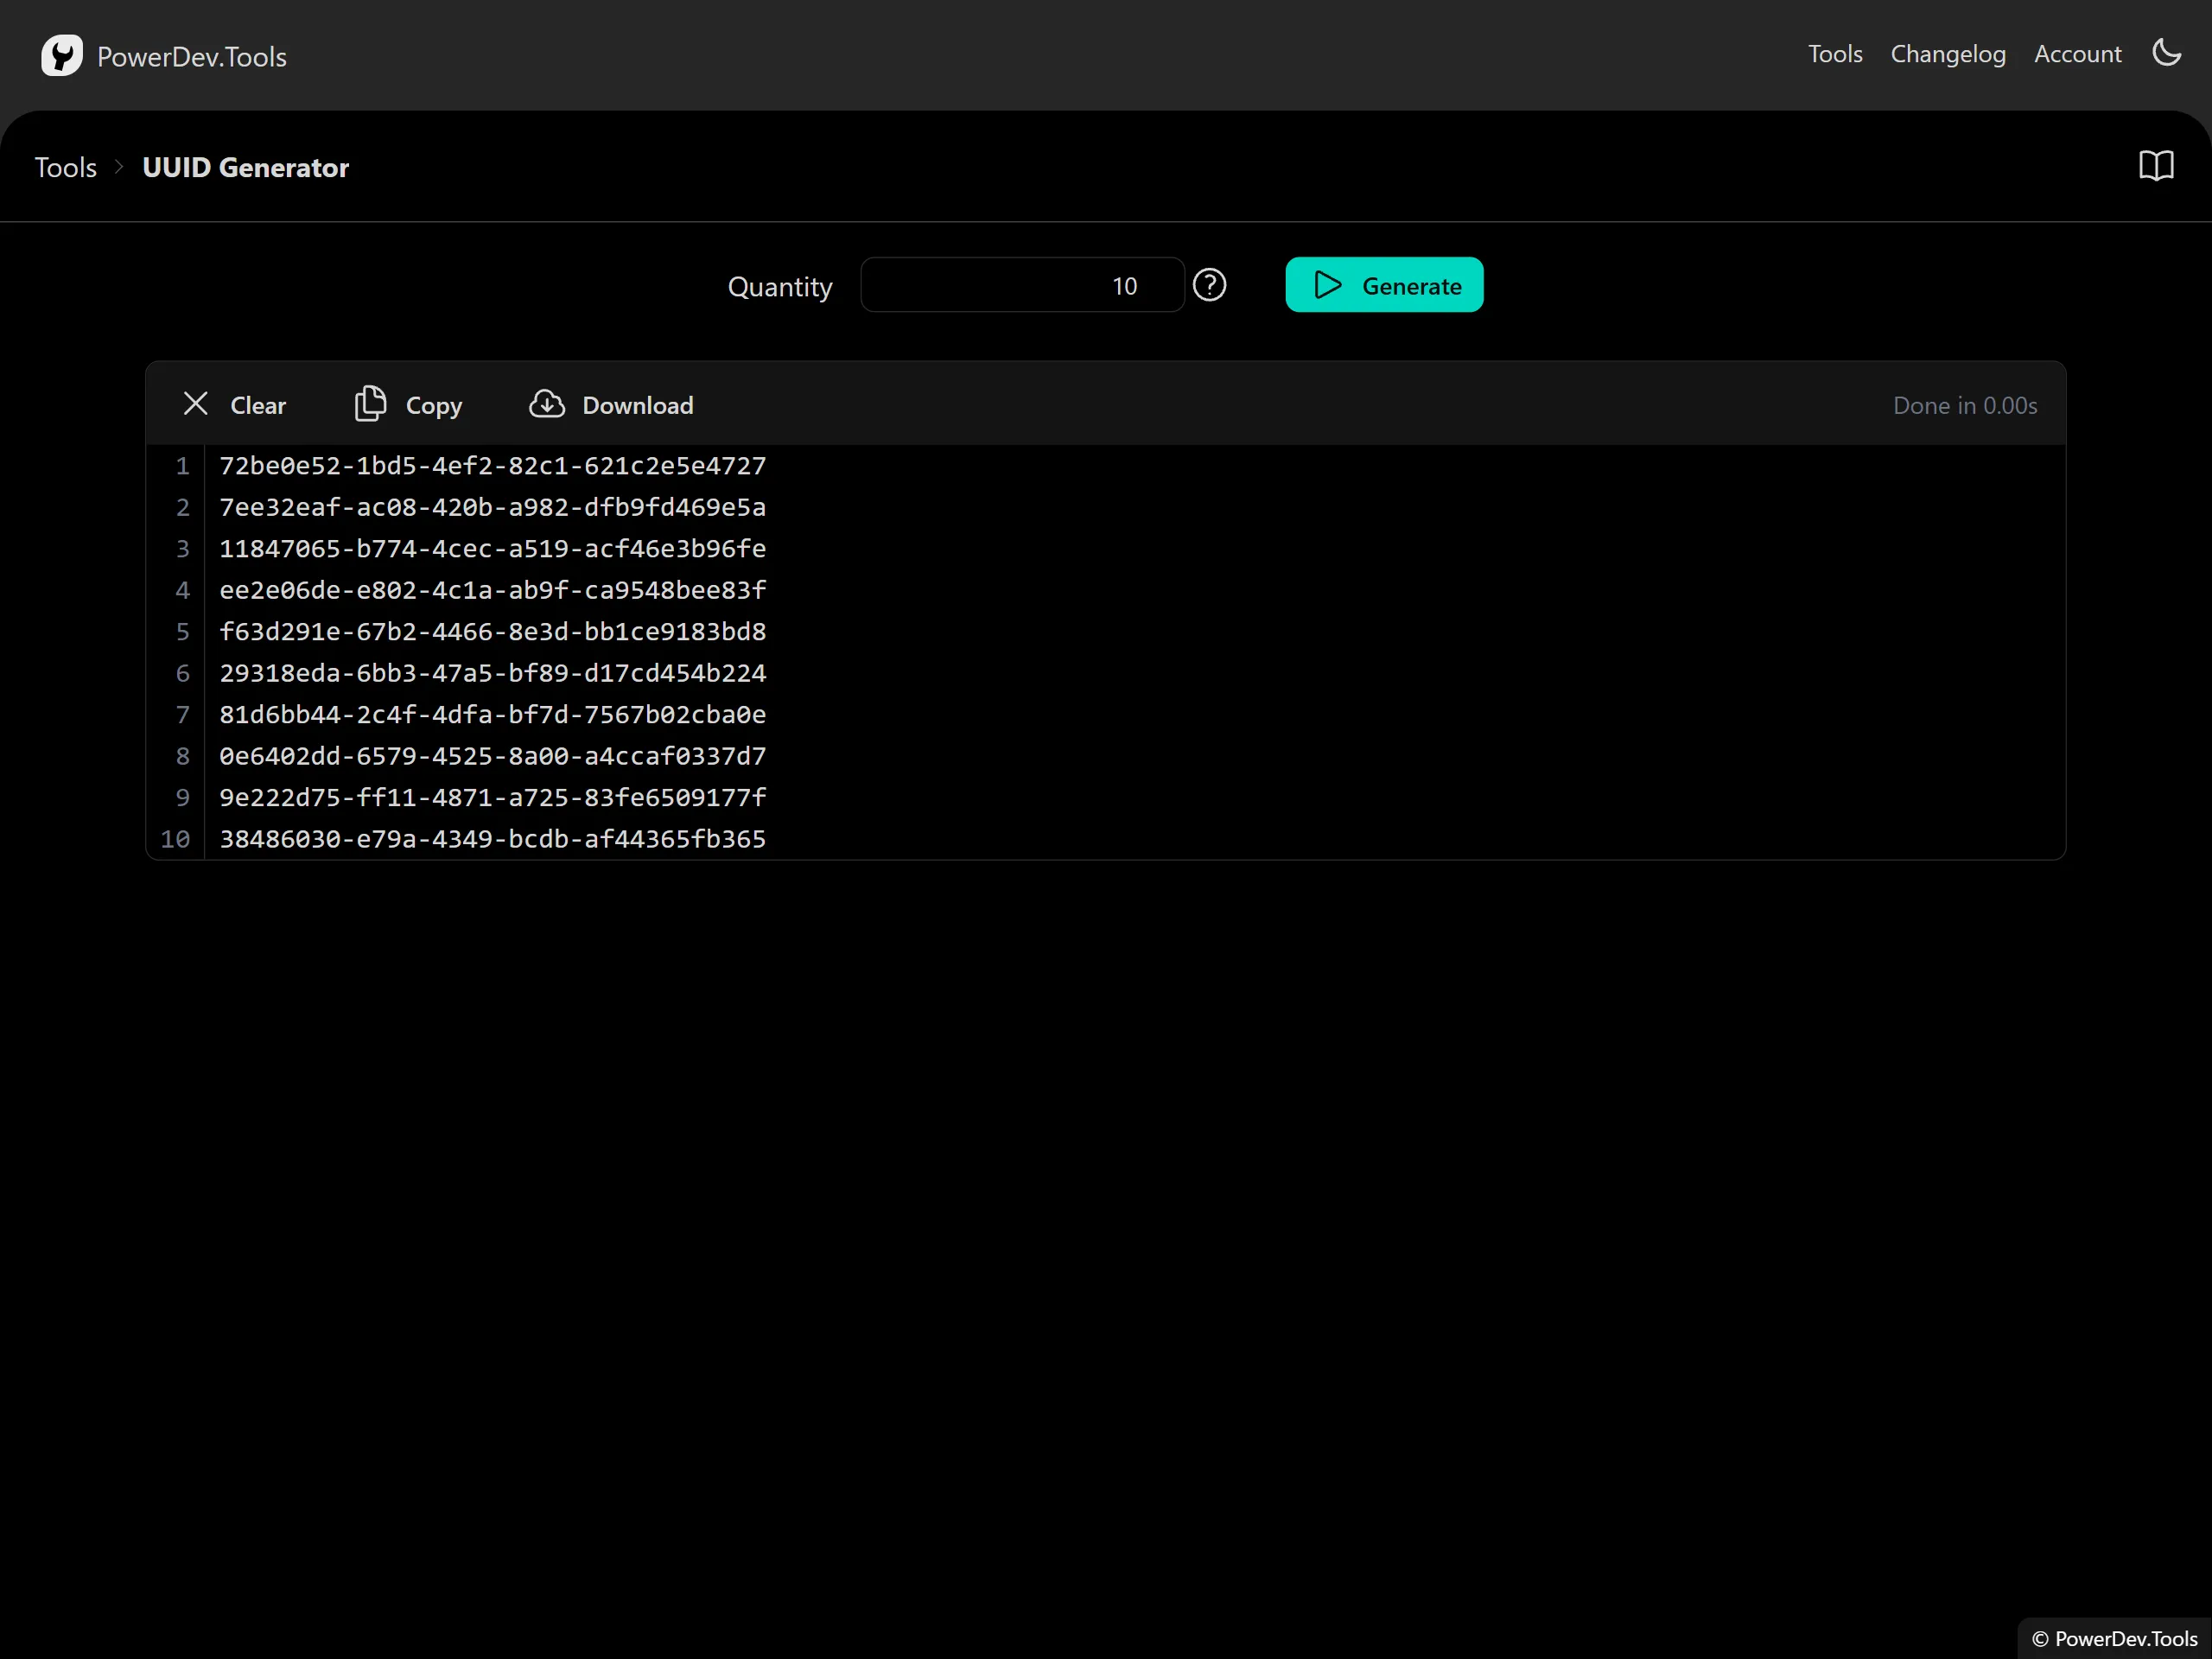Click UUID 29318eda-6bb3-47a5-bf89-d17cd454b224
The image size is (2212, 1659).
(493, 673)
